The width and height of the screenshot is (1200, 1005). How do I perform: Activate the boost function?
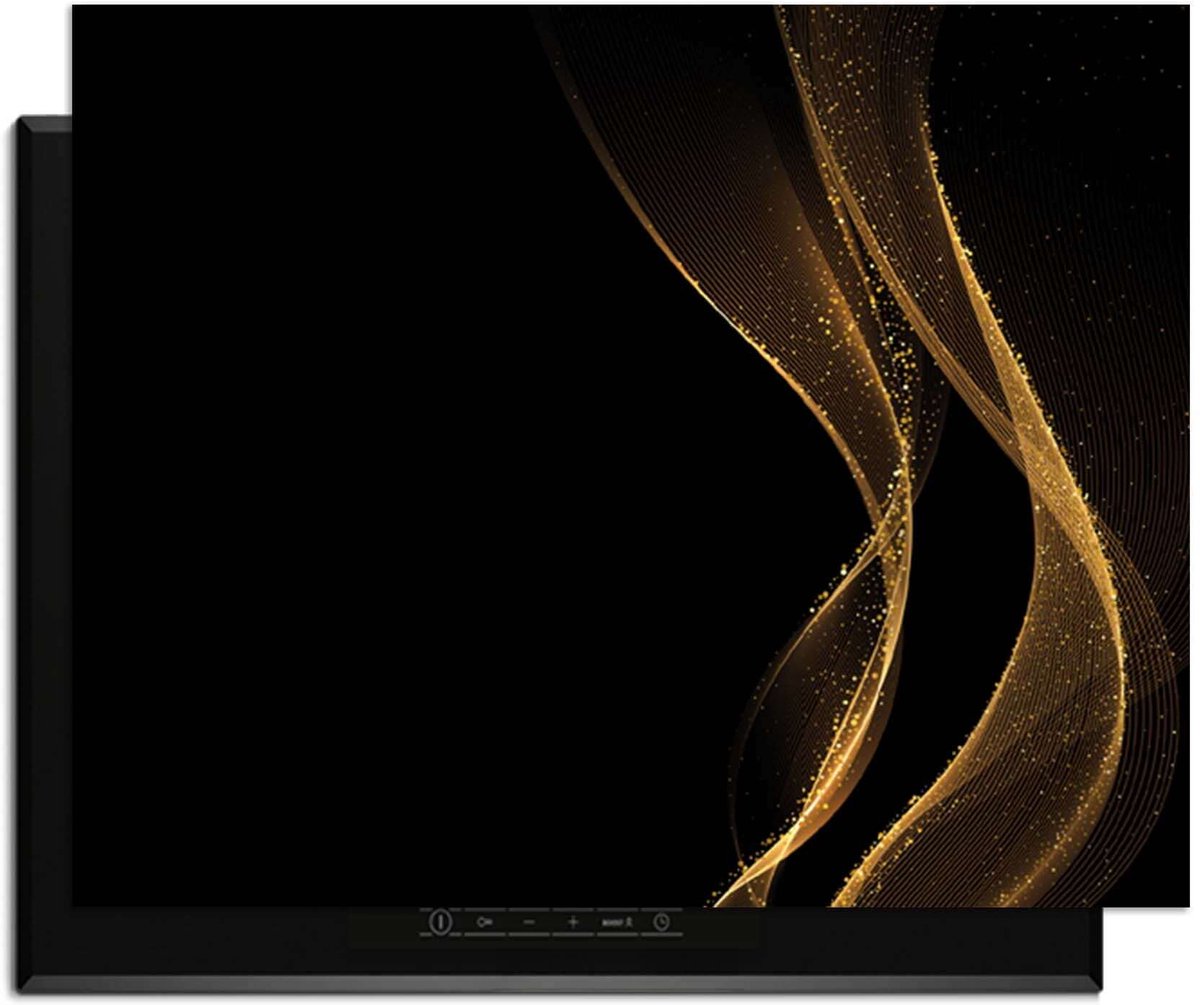click(616, 922)
